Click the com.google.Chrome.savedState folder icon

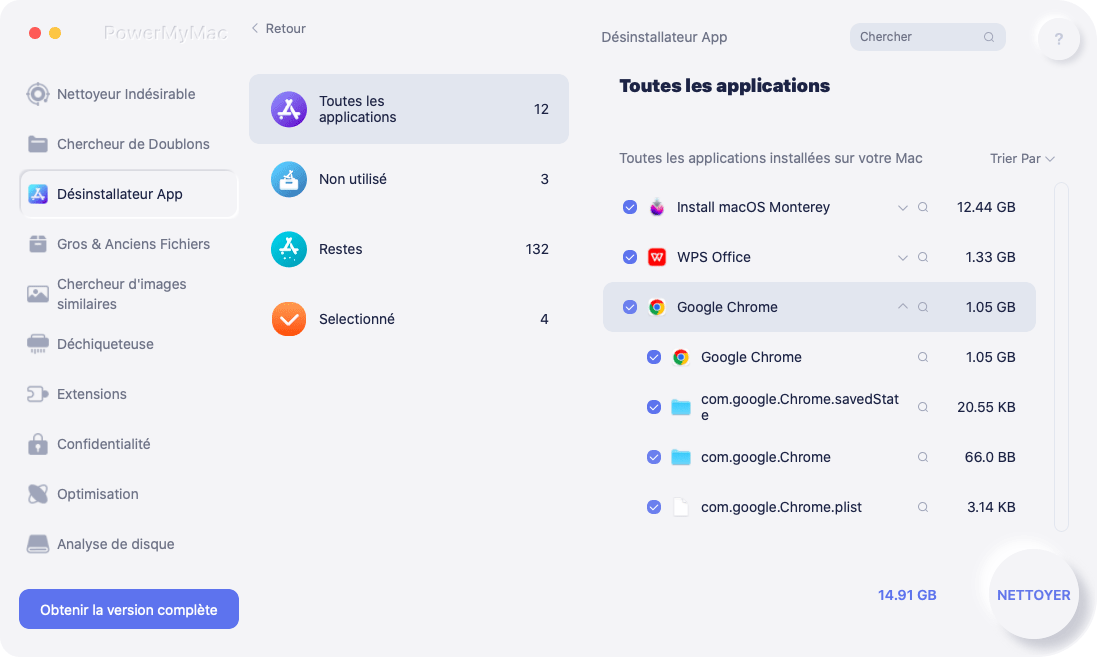click(681, 407)
